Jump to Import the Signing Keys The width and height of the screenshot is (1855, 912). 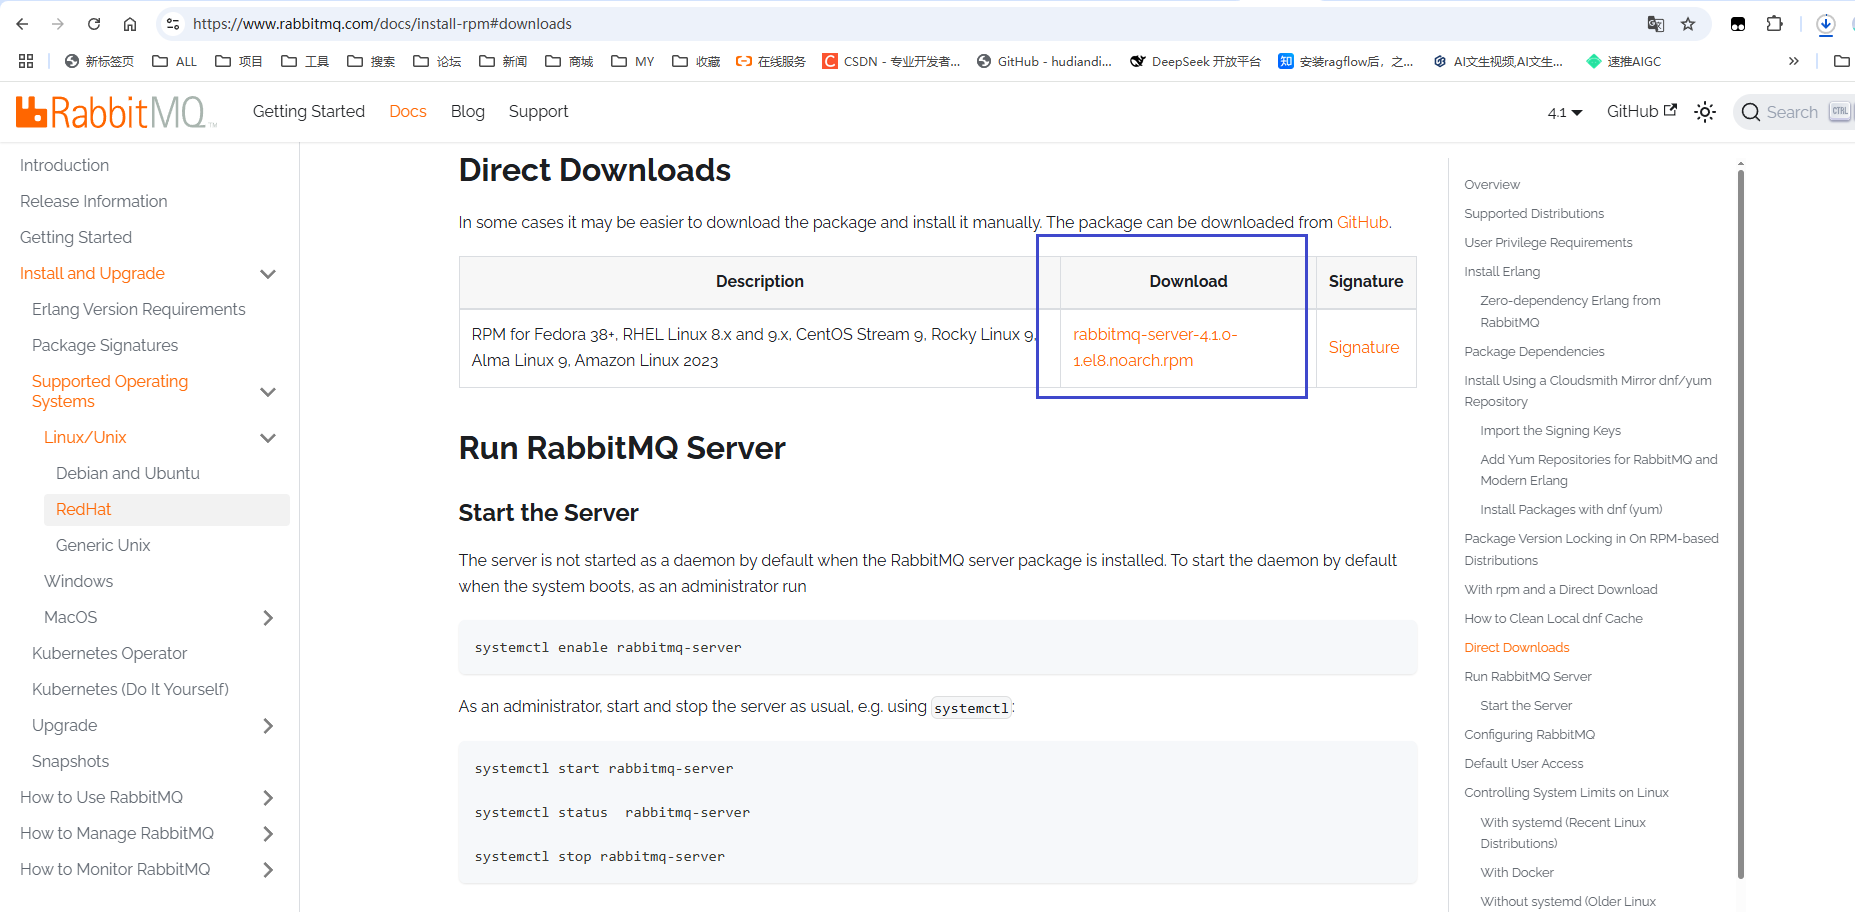coord(1551,431)
